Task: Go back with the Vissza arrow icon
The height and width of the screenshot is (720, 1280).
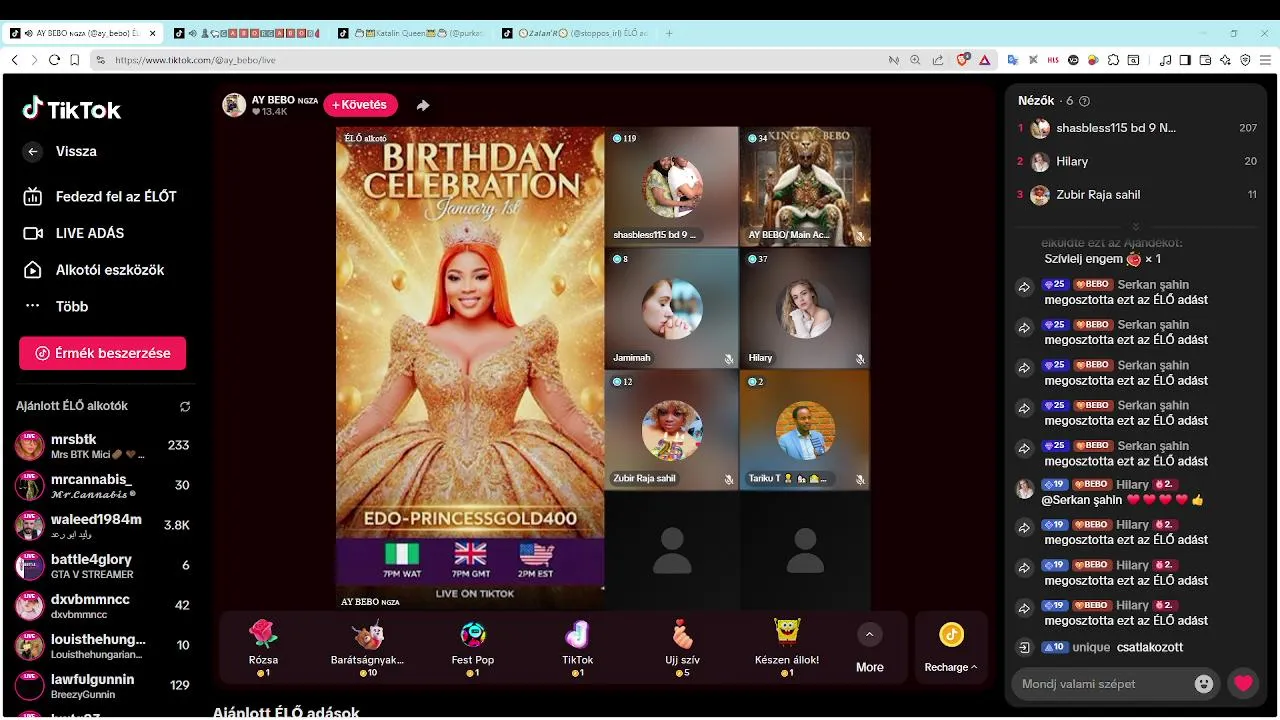Action: [33, 152]
